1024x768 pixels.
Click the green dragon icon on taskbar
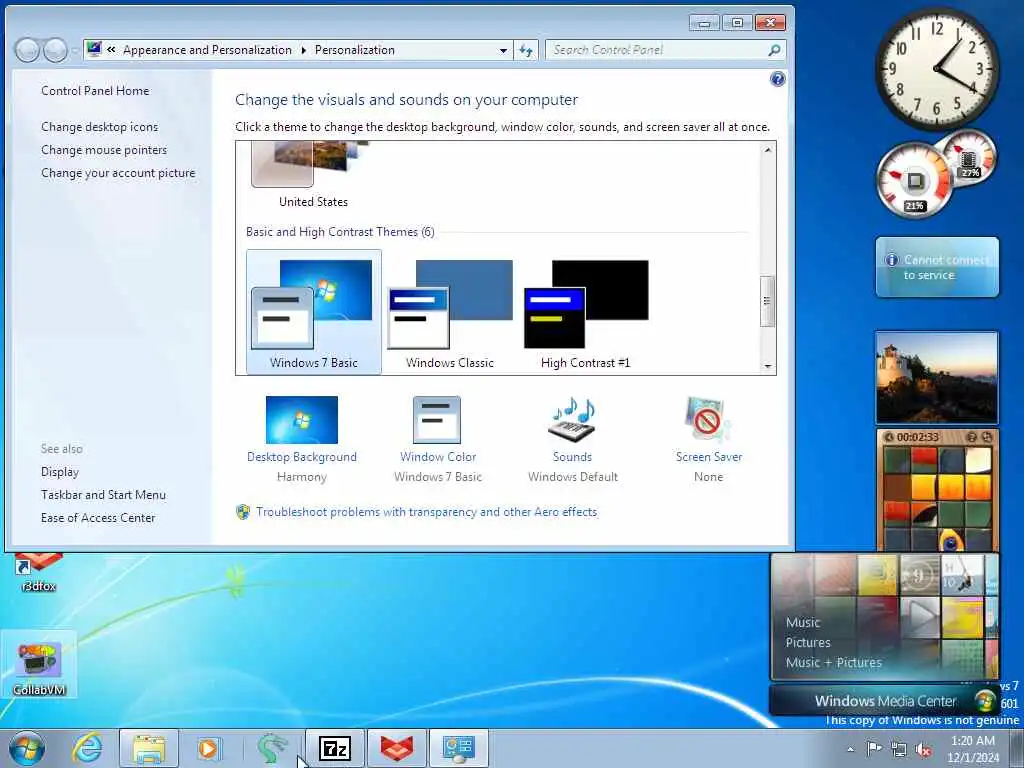(272, 748)
